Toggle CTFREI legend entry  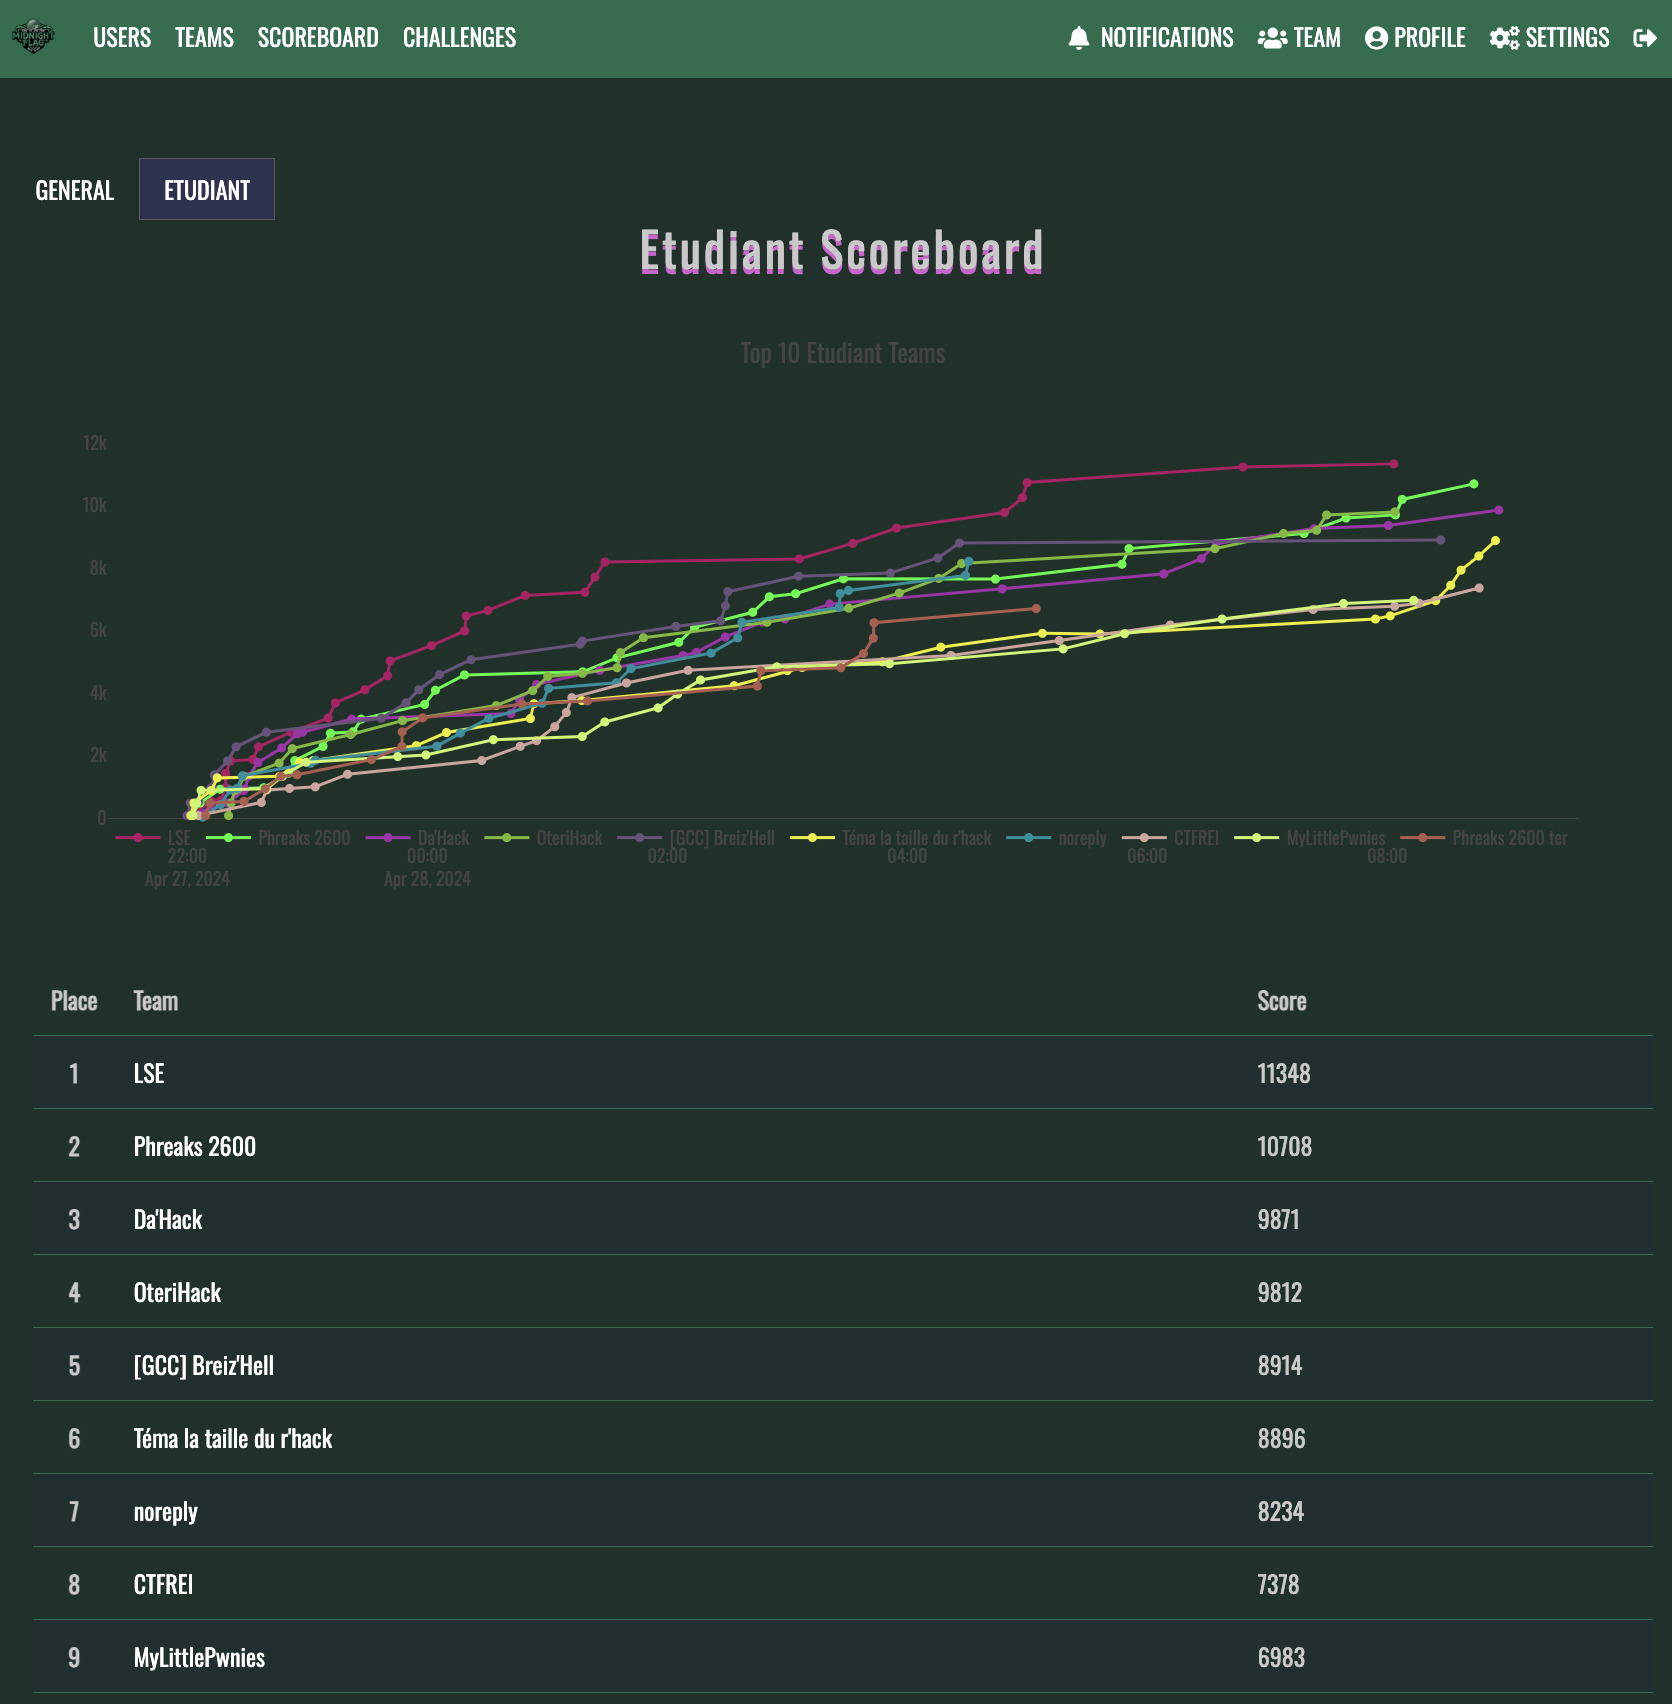pyautogui.click(x=1195, y=838)
